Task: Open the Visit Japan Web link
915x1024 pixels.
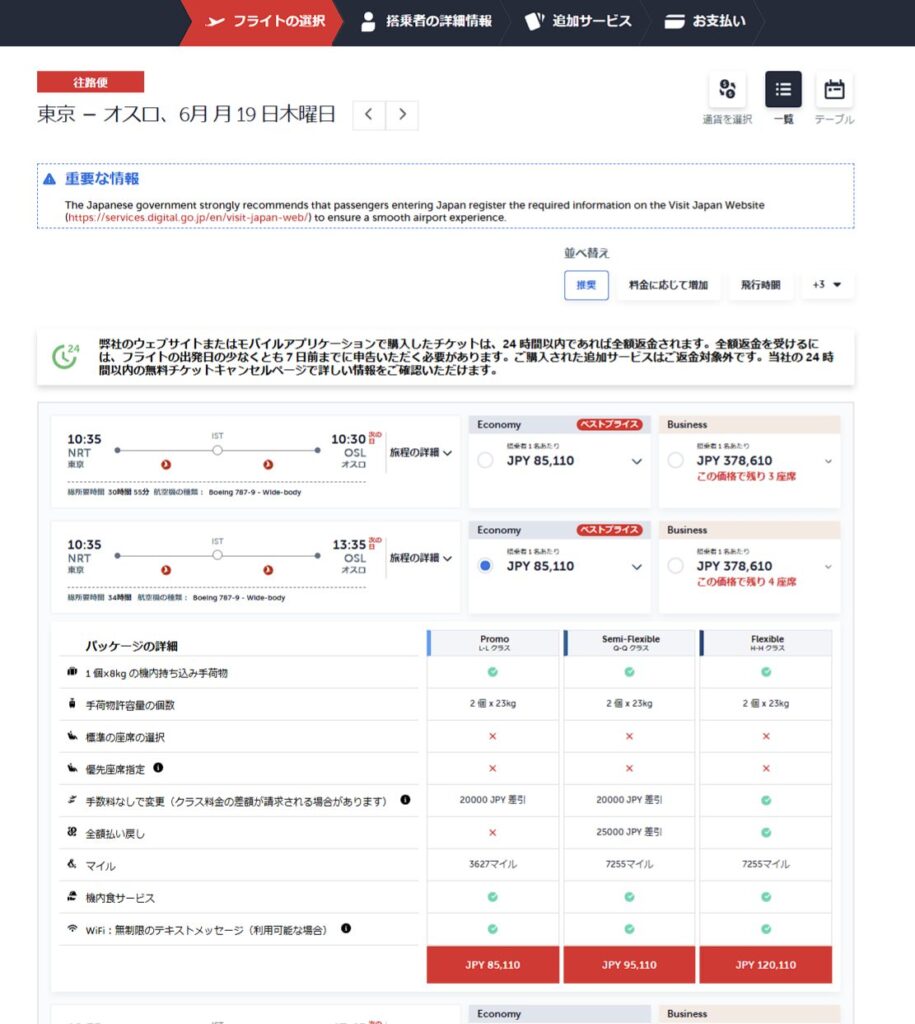Action: (x=188, y=217)
